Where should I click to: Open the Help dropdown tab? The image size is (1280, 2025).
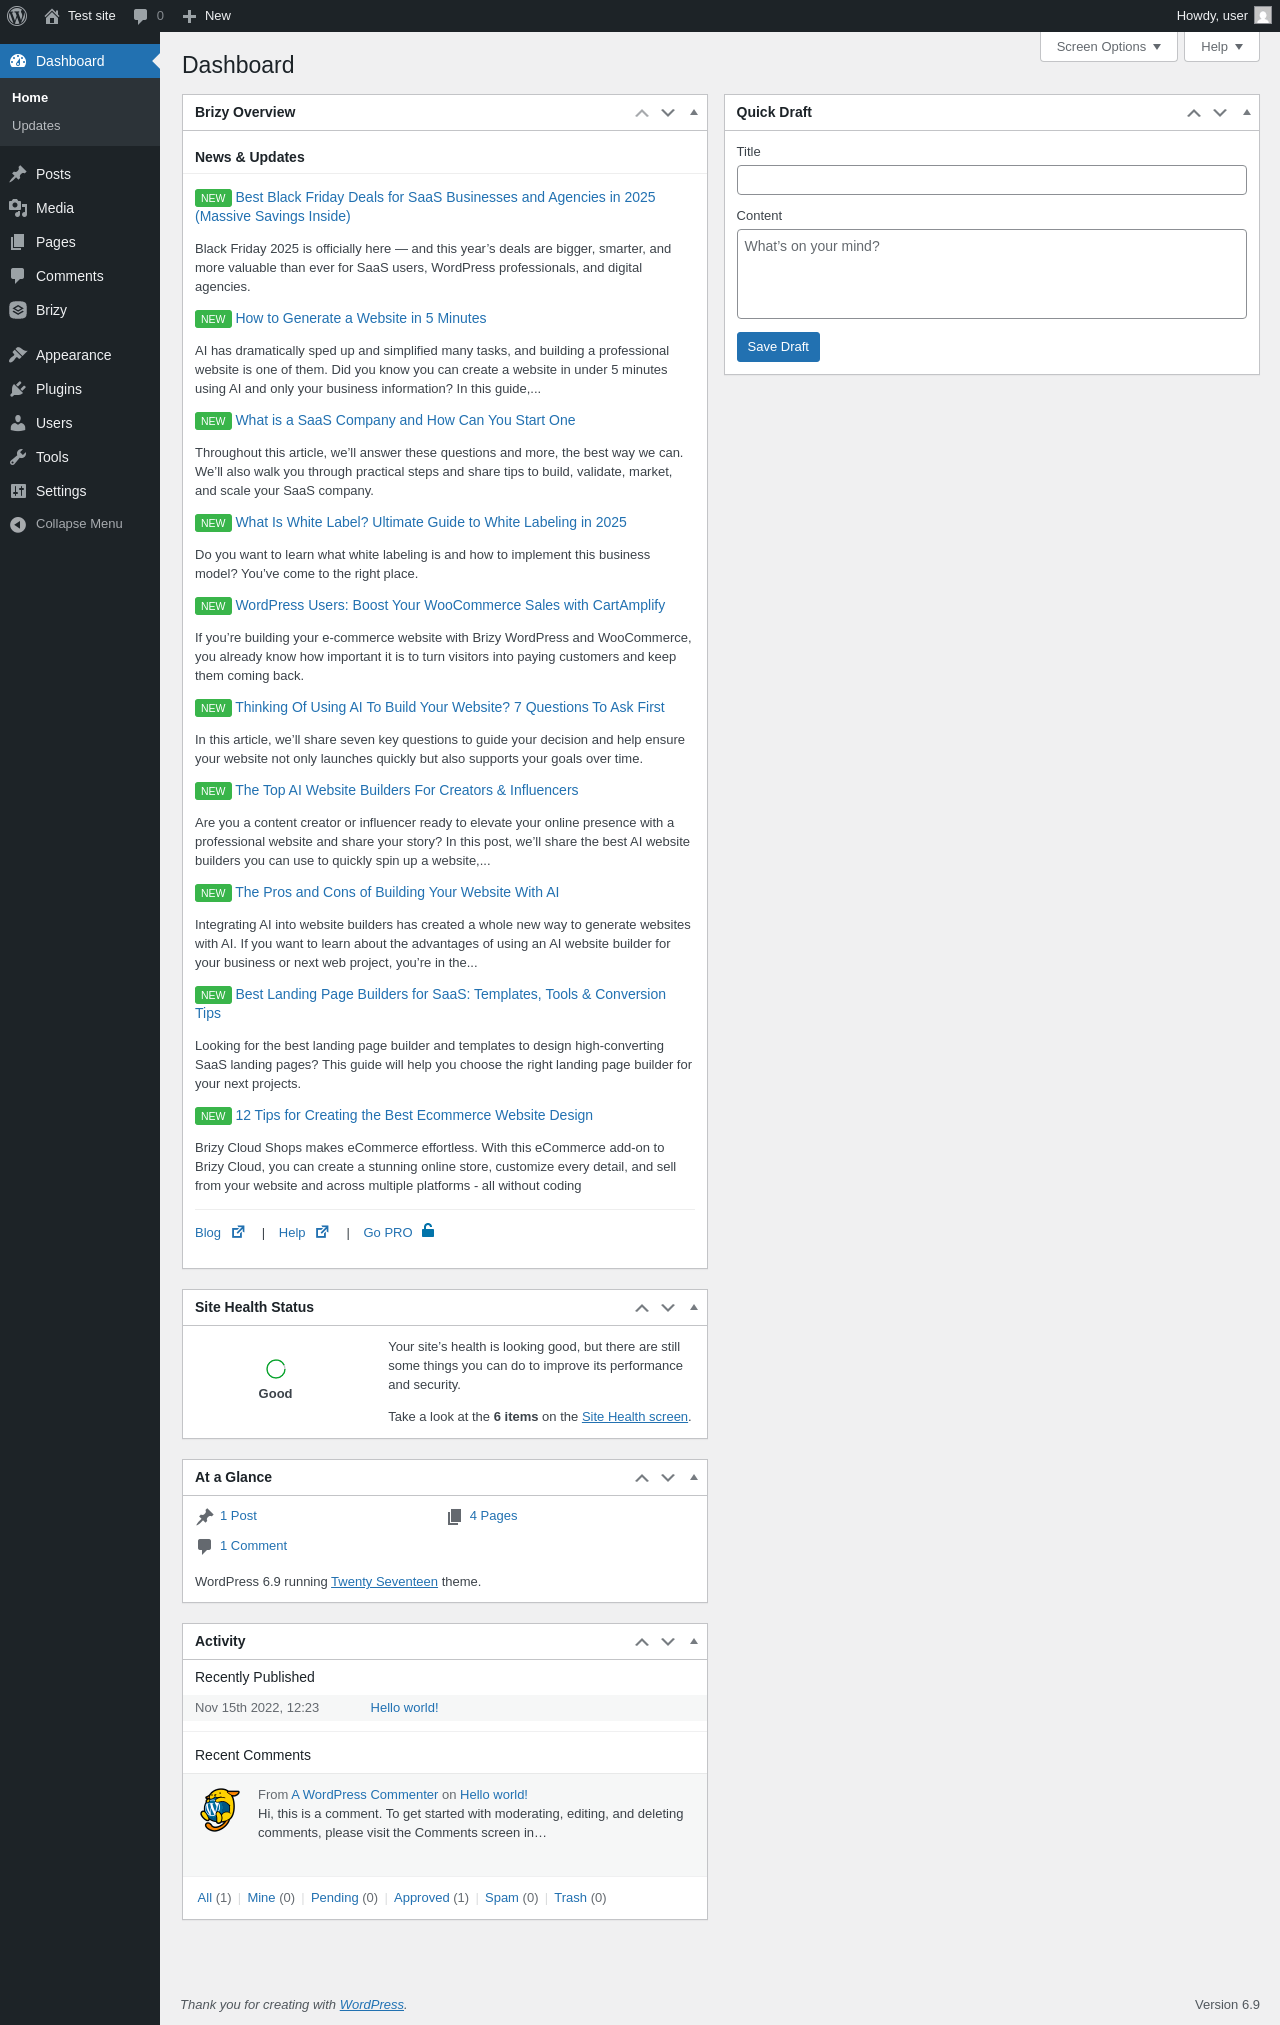tap(1222, 47)
